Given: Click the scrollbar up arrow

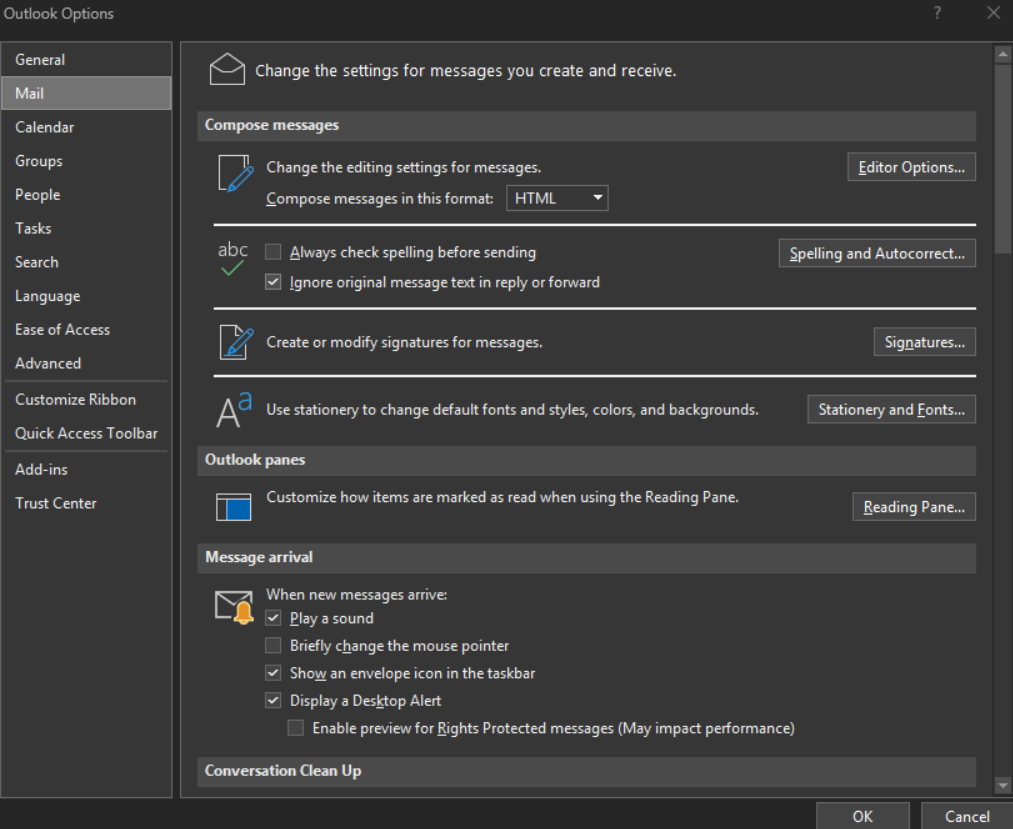Looking at the screenshot, I should pyautogui.click(x=1003, y=54).
